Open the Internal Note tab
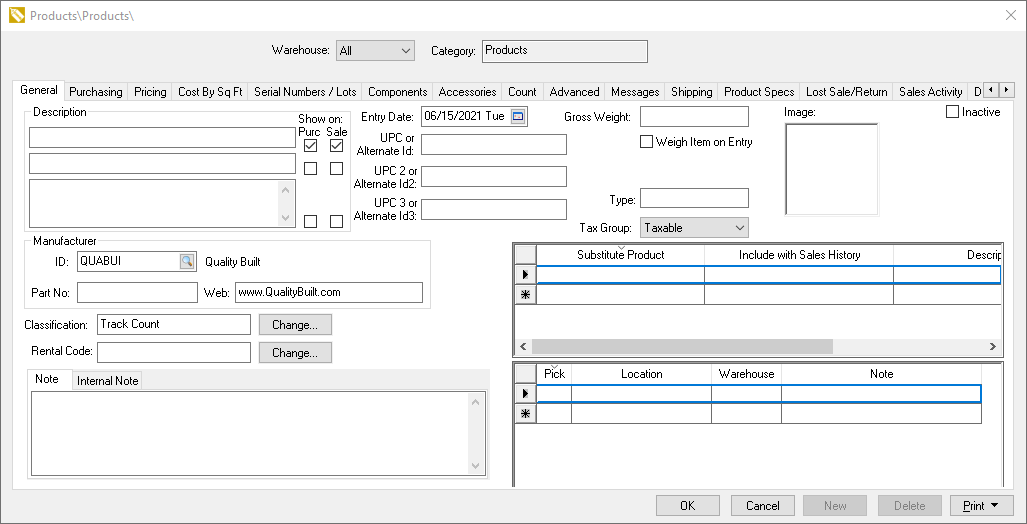This screenshot has height=524, width=1027. [108, 381]
